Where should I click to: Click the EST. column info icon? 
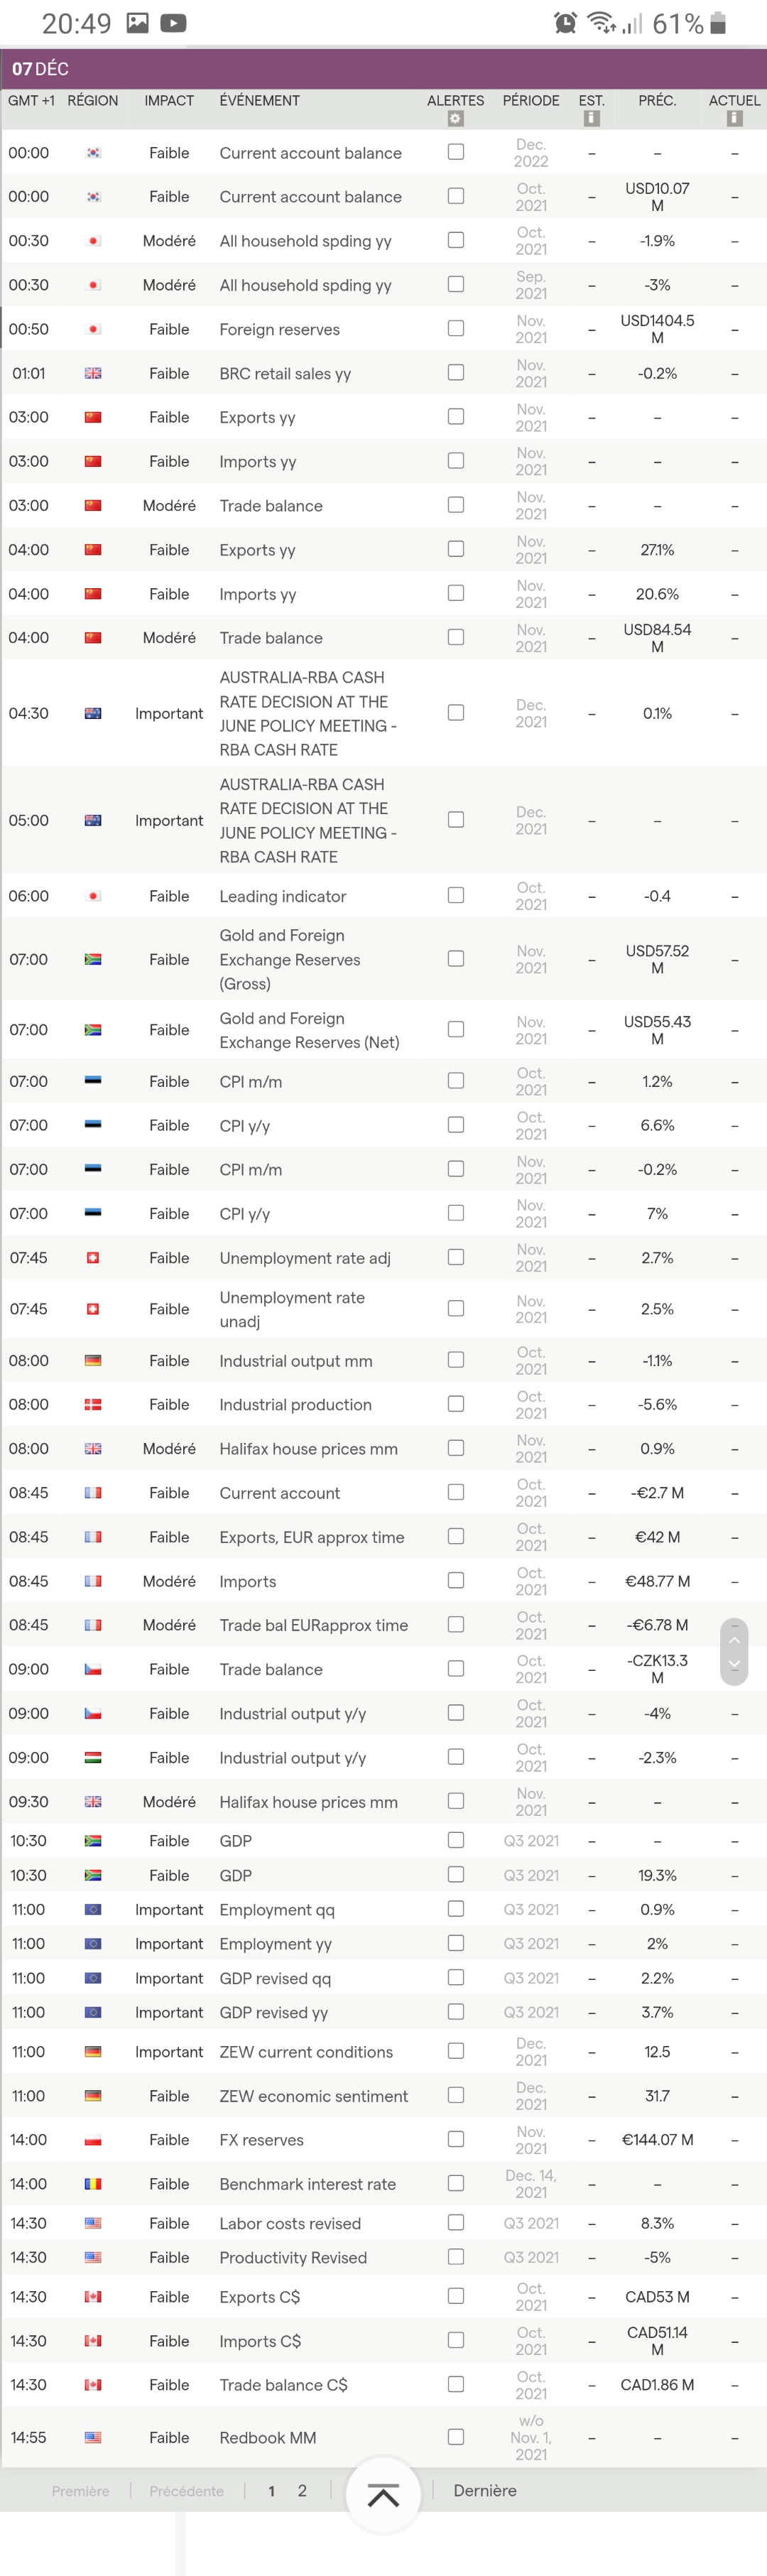point(591,119)
